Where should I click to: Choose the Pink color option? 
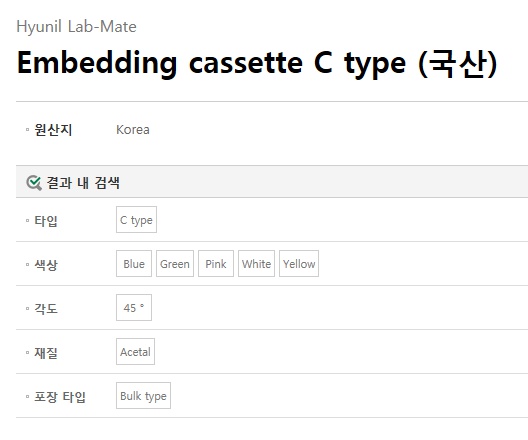(x=216, y=264)
